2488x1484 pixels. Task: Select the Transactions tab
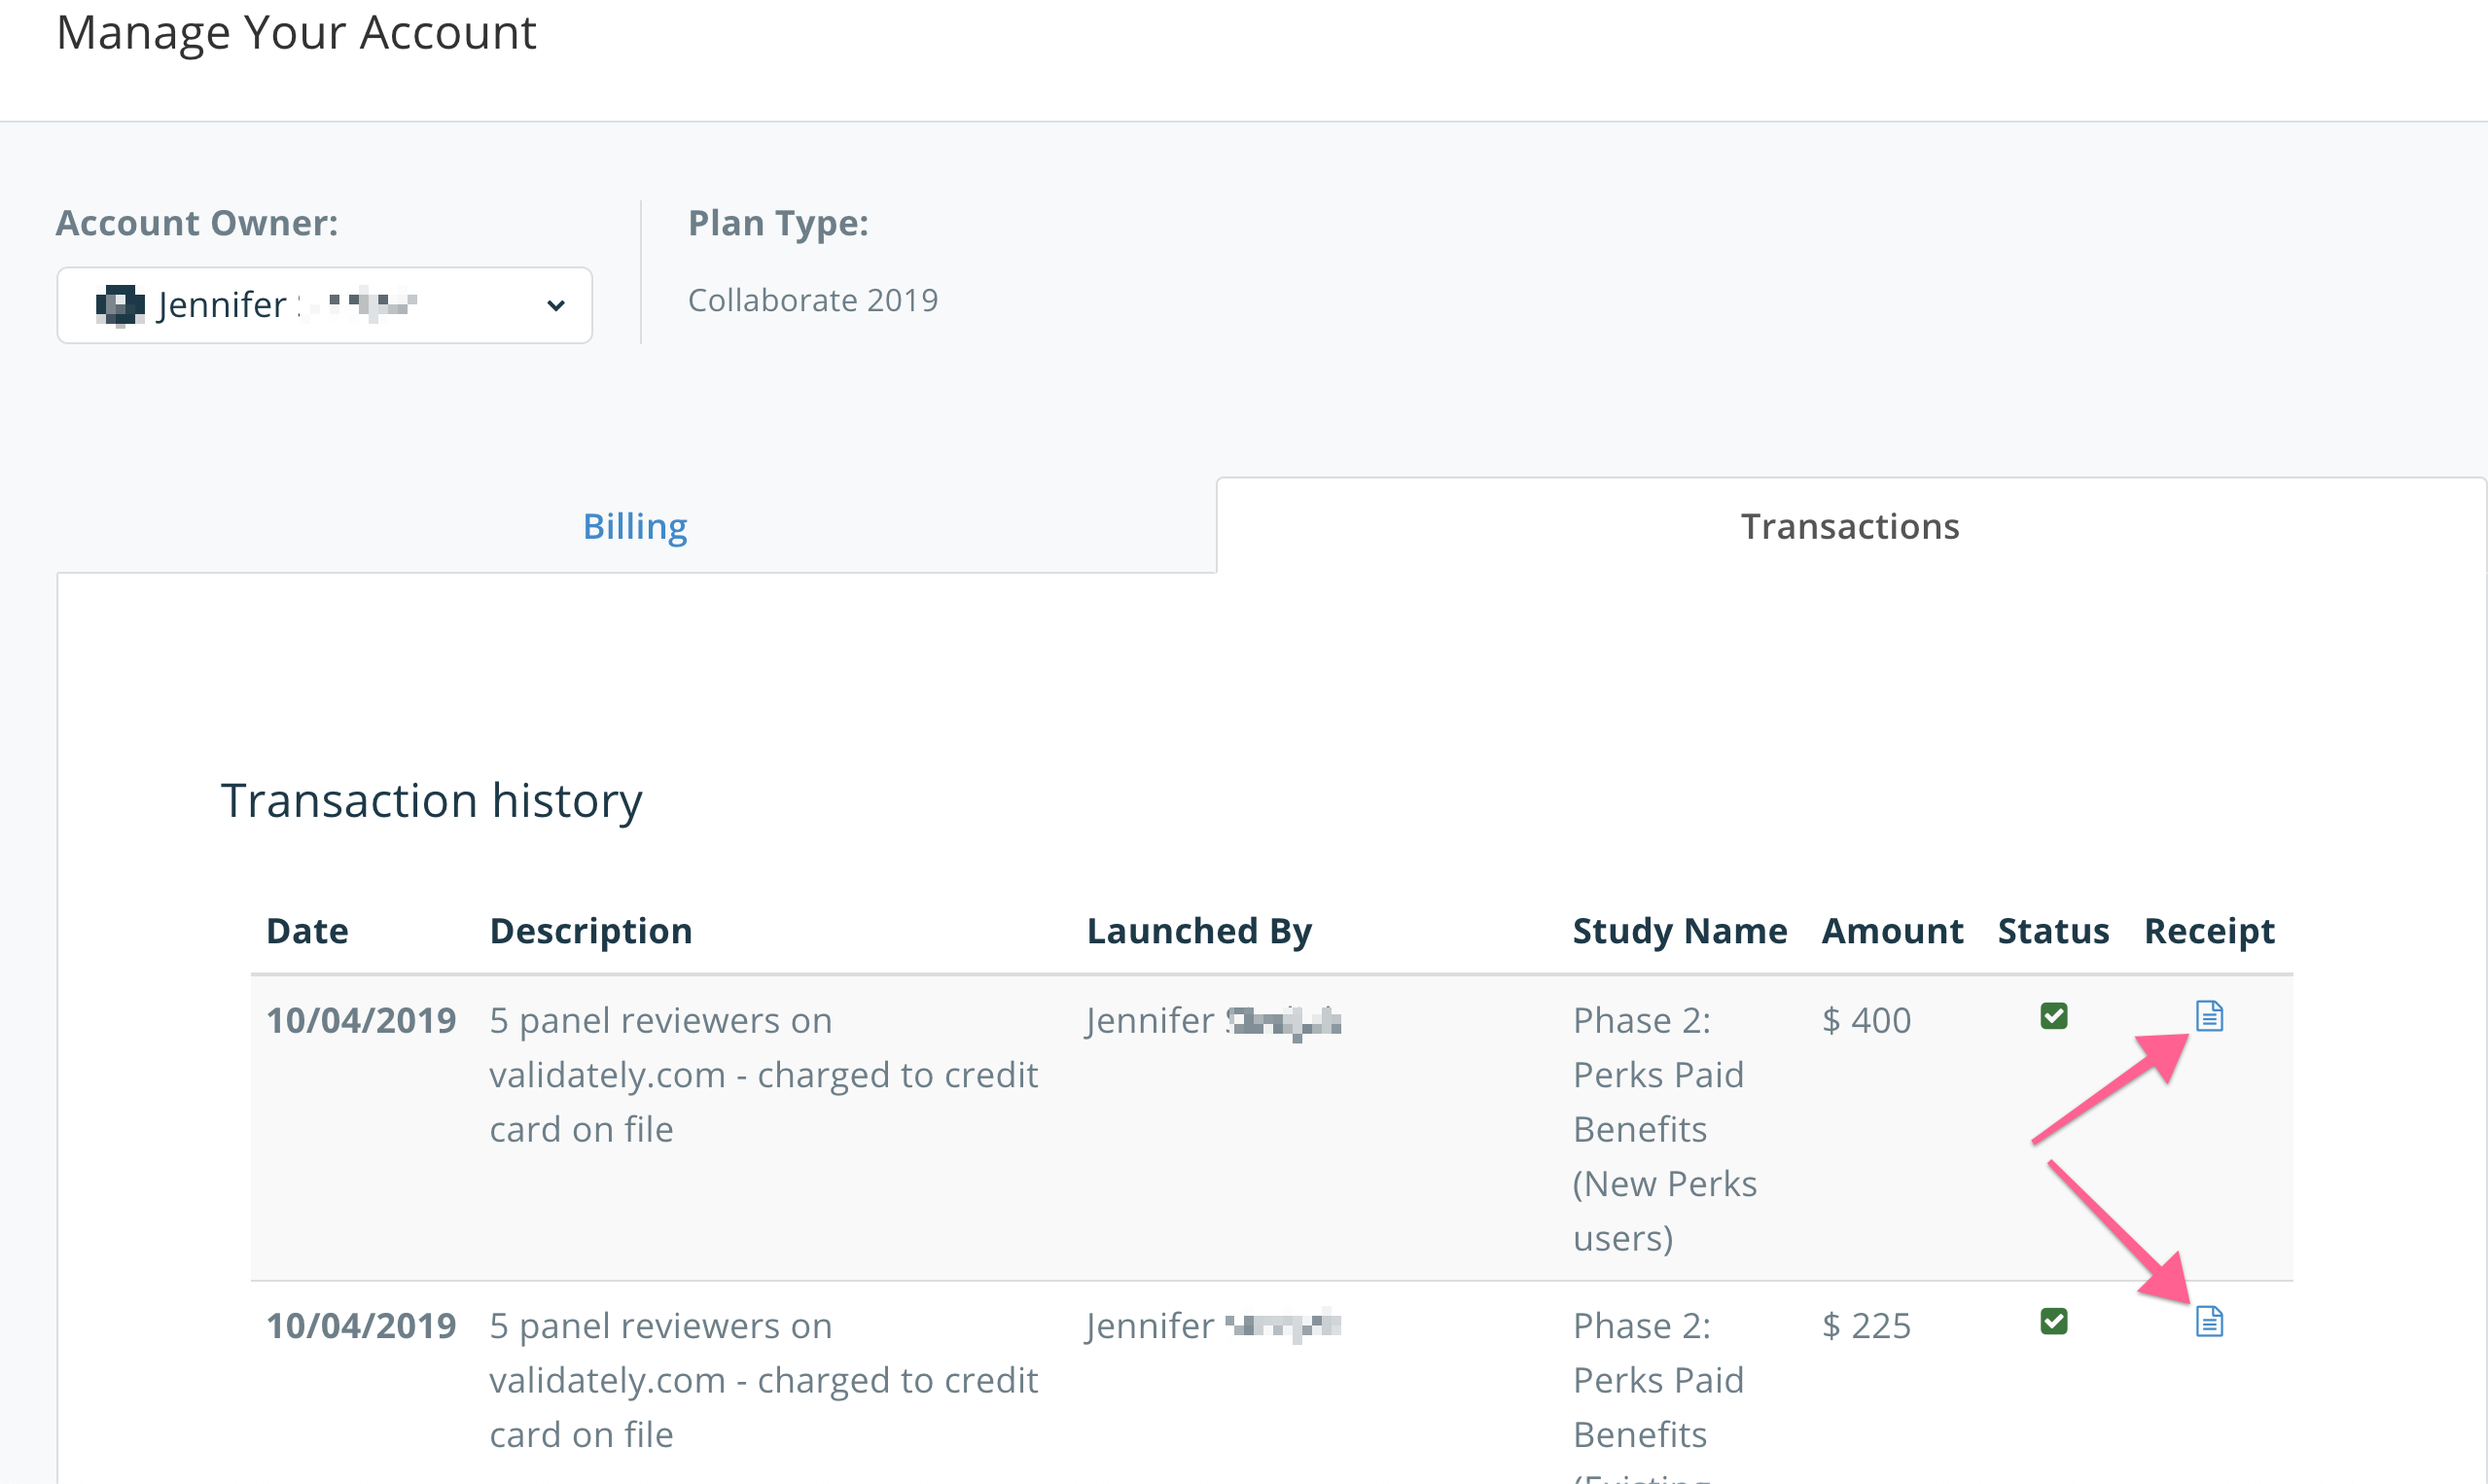coord(1850,526)
